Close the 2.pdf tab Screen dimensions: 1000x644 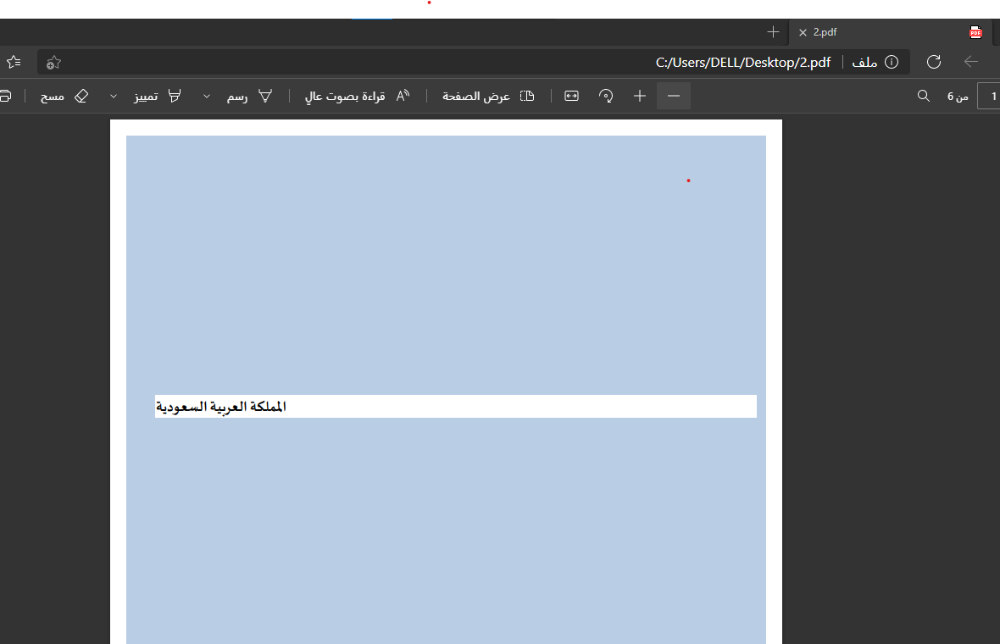tap(803, 33)
